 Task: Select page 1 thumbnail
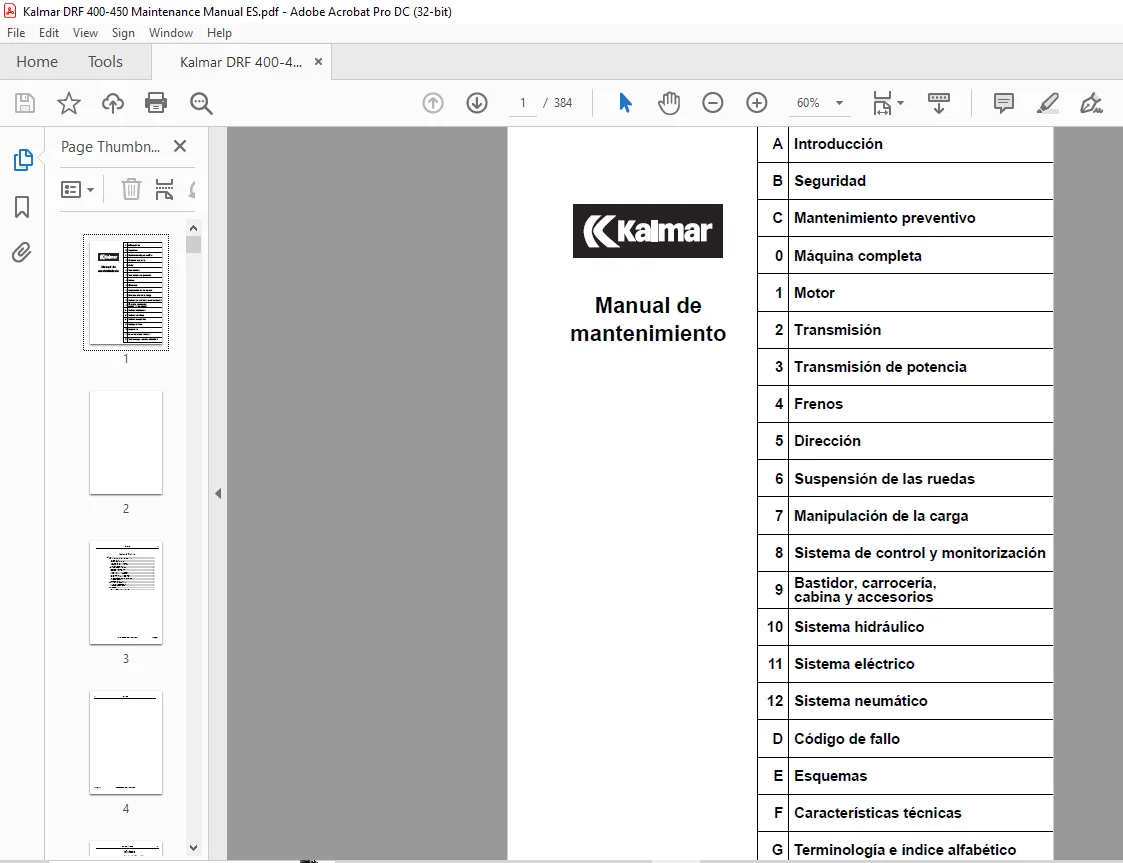[126, 292]
